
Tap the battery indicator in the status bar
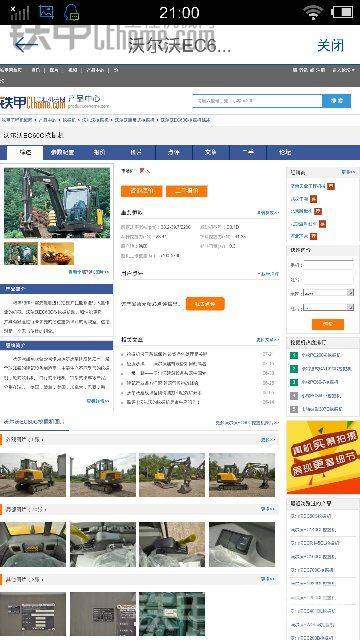pyautogui.click(x=342, y=12)
